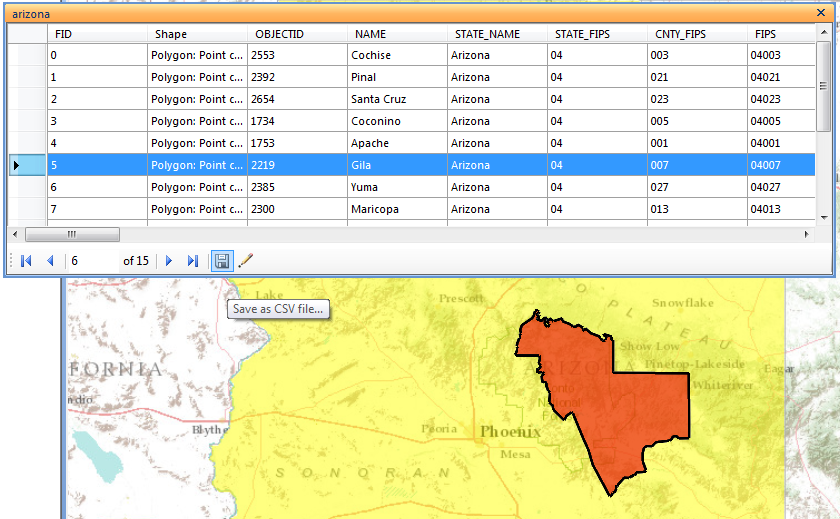The width and height of the screenshot is (840, 519).
Task: Go to the previous record
Action: [x=49, y=261]
